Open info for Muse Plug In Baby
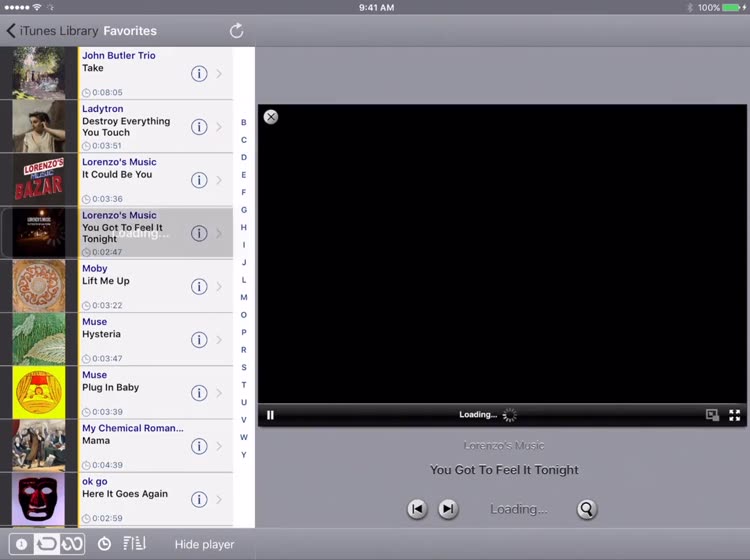750x560 pixels. click(199, 393)
